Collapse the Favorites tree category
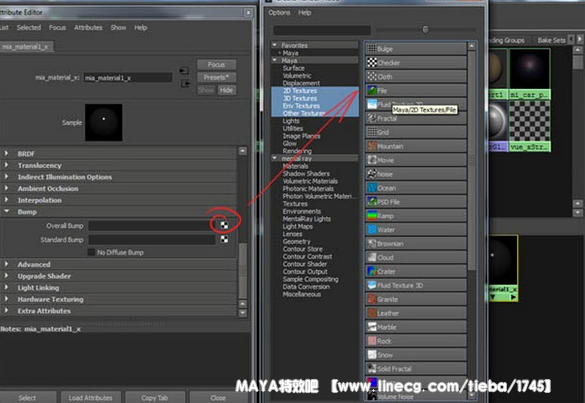Image resolution: width=585 pixels, height=403 pixels. click(275, 45)
